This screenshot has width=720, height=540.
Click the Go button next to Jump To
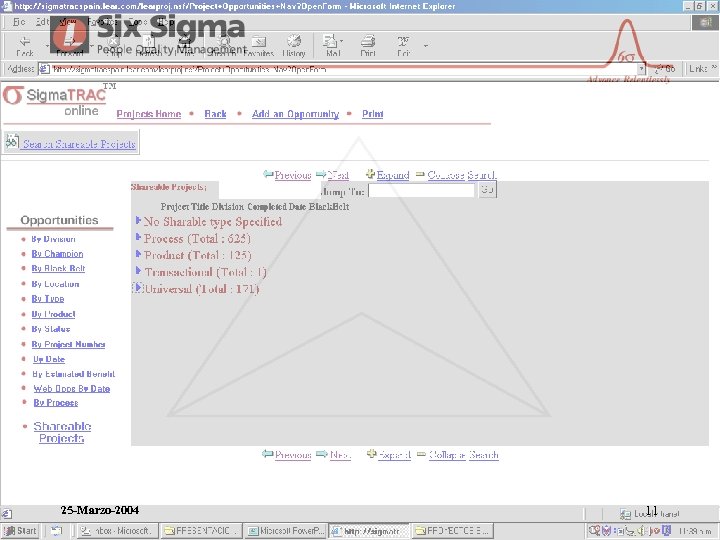[x=487, y=190]
